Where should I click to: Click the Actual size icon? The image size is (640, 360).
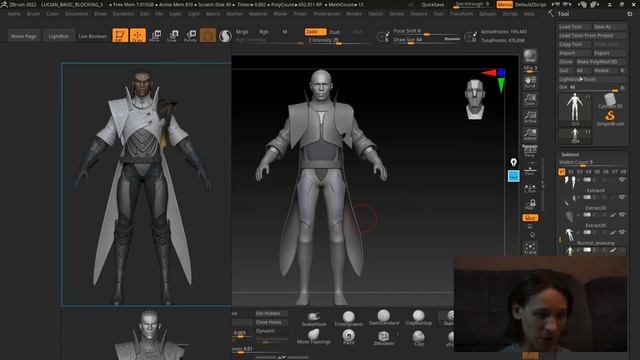coord(530,117)
